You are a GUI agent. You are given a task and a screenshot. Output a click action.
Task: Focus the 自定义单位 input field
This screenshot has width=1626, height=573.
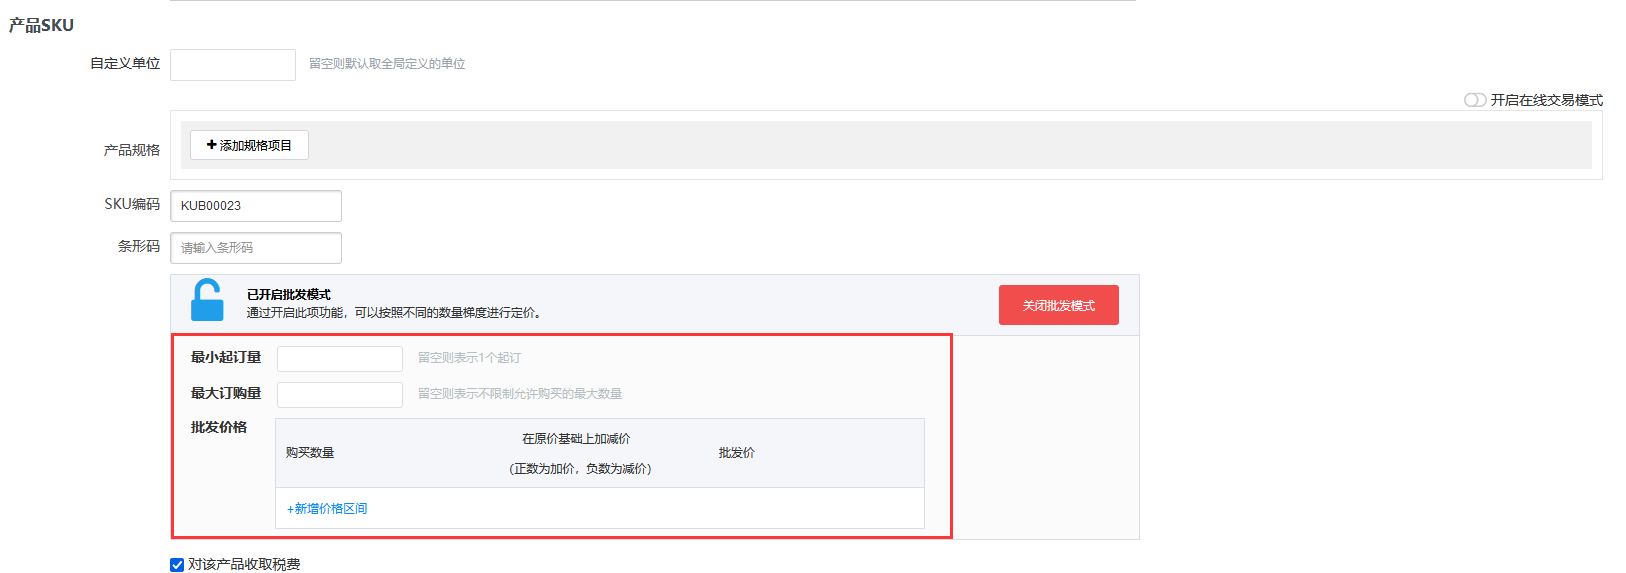pyautogui.click(x=233, y=65)
